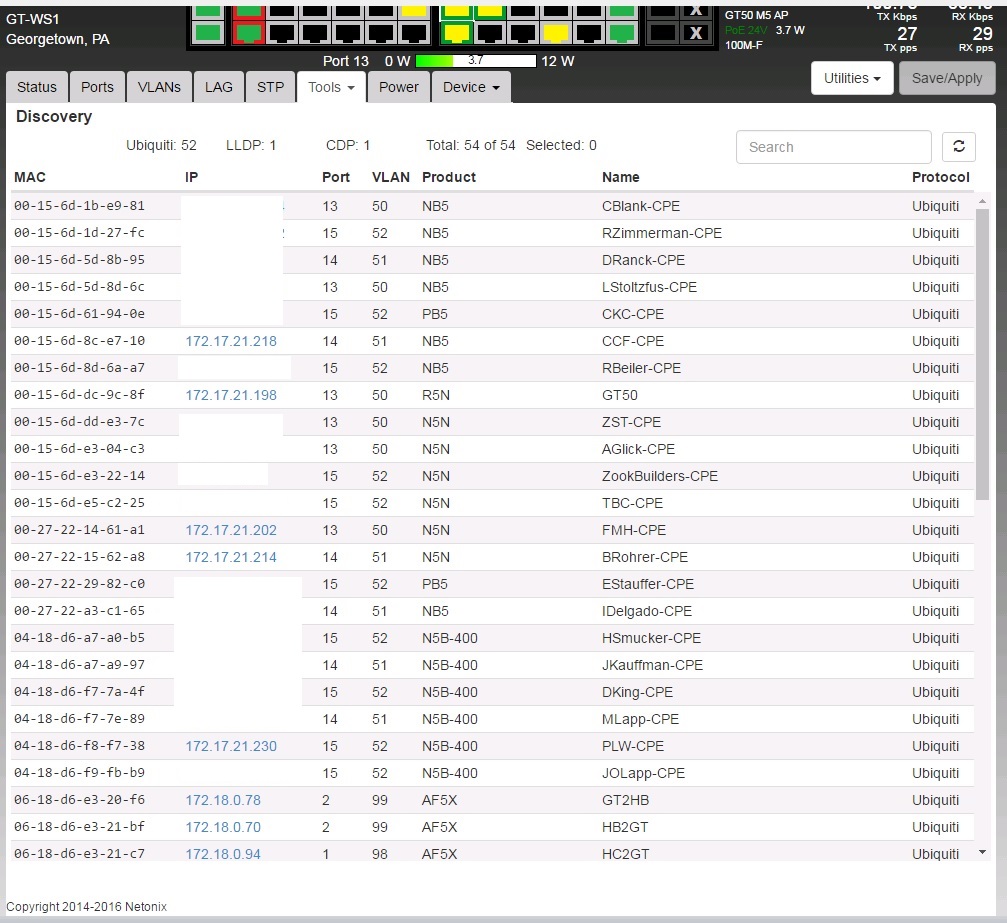
Task: Select the leftmost green port in bottom row
Action: [x=208, y=33]
